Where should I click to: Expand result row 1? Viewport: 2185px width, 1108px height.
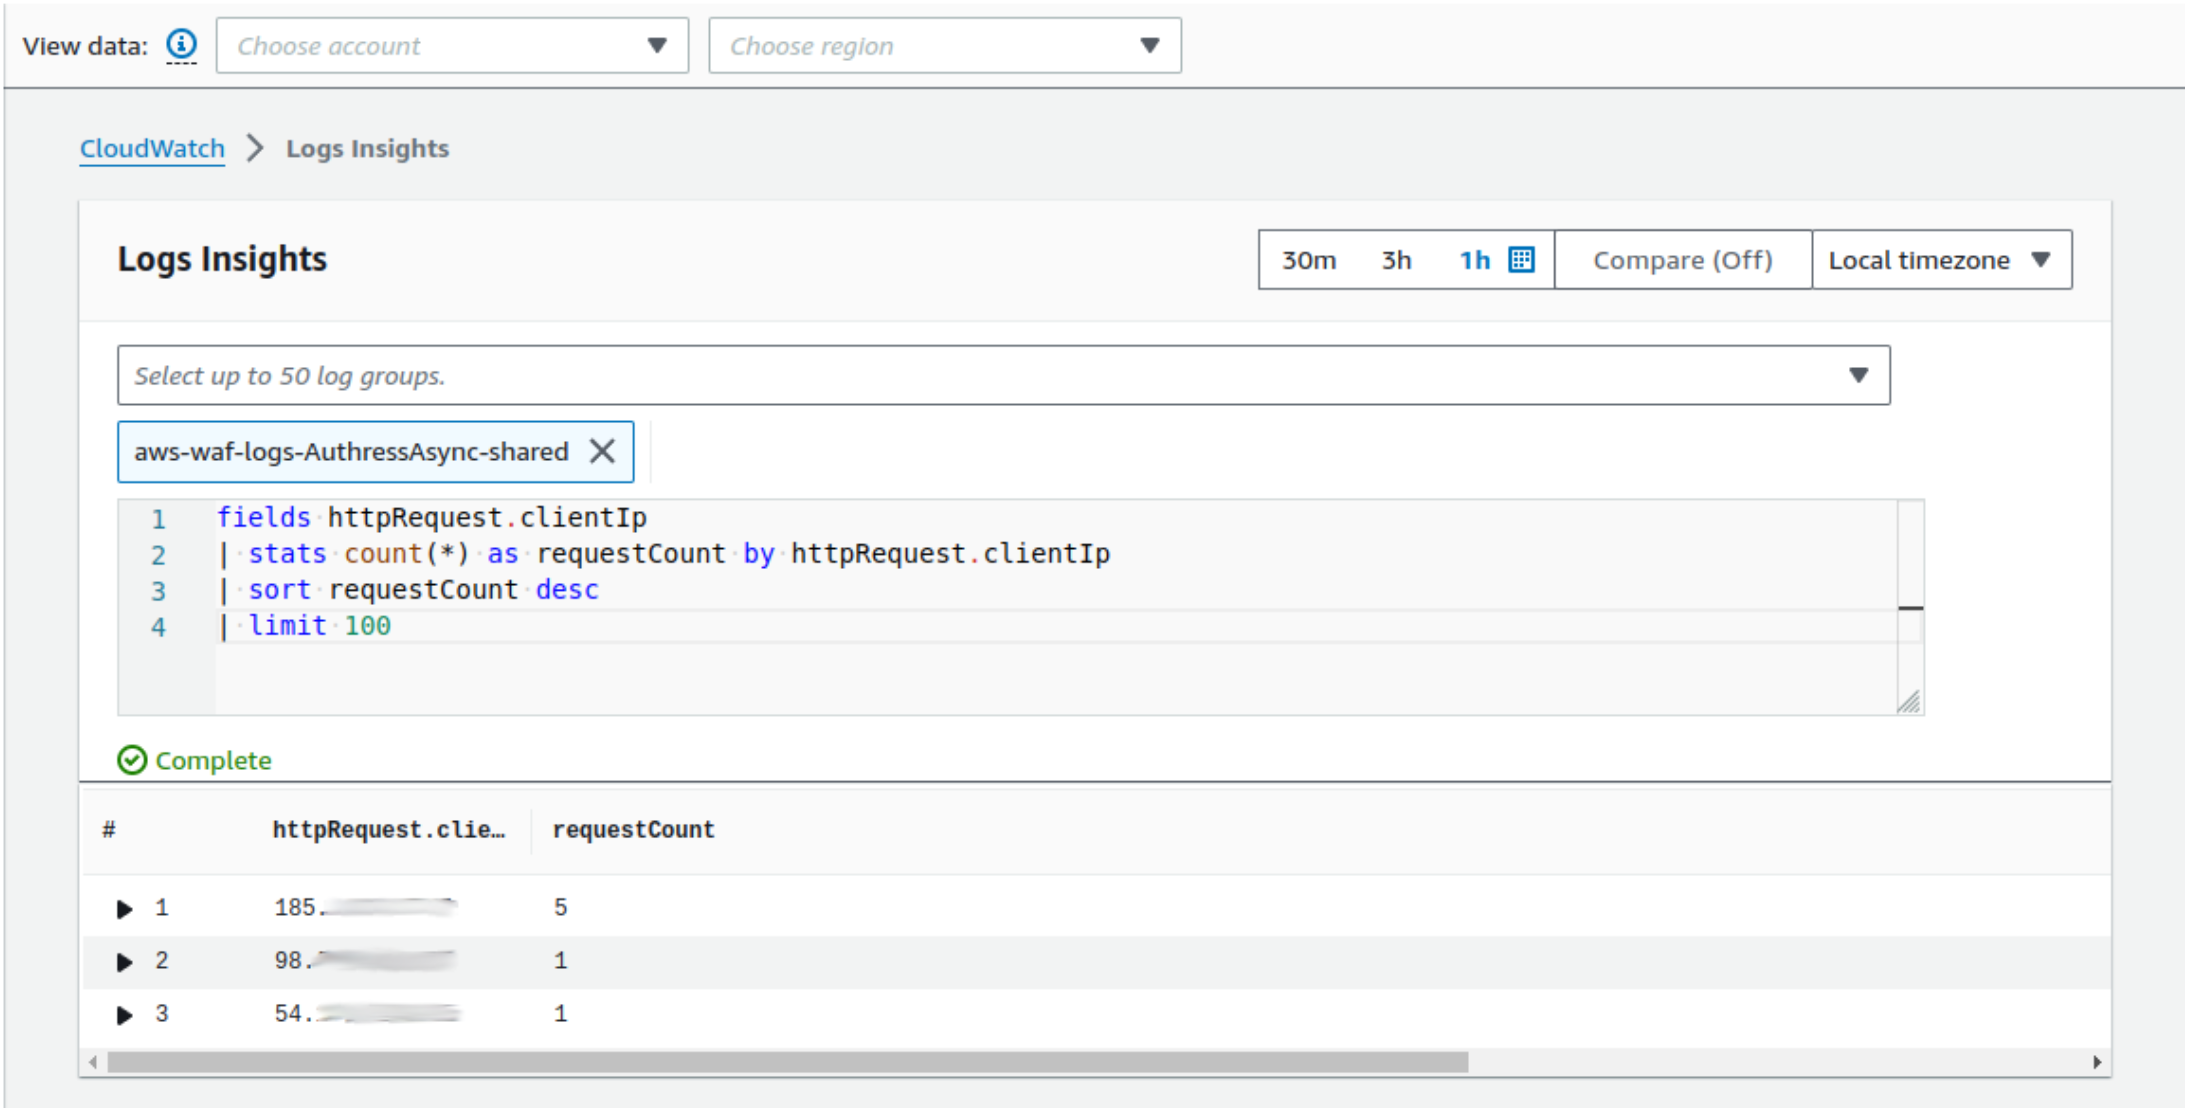(124, 909)
